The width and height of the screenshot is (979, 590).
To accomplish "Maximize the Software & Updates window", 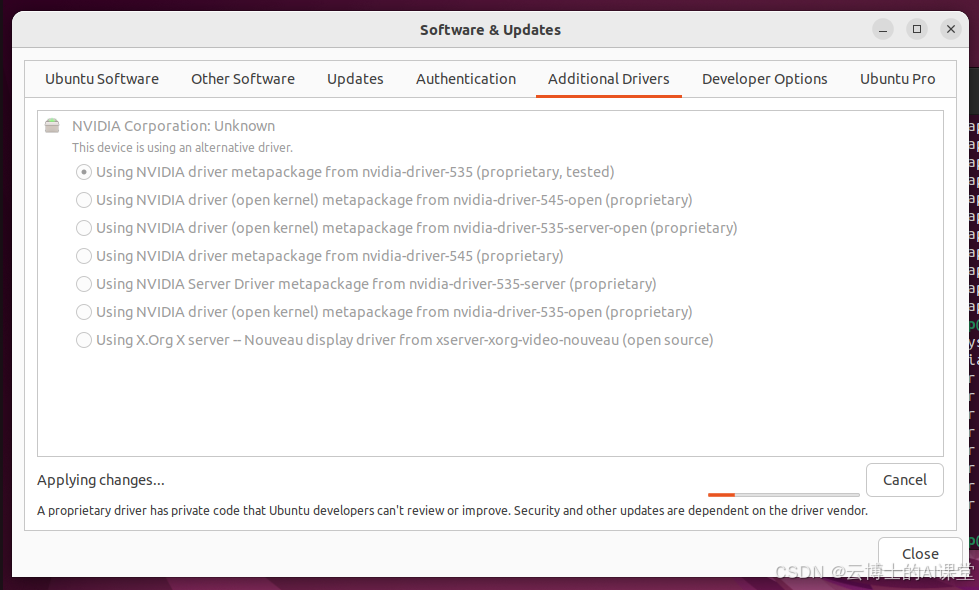I will coord(917,29).
